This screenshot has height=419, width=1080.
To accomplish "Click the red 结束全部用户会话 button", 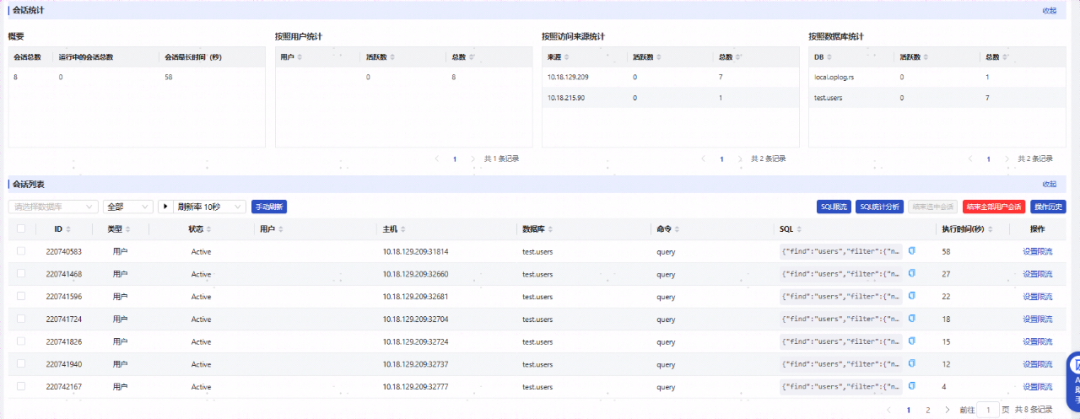I will [x=995, y=206].
